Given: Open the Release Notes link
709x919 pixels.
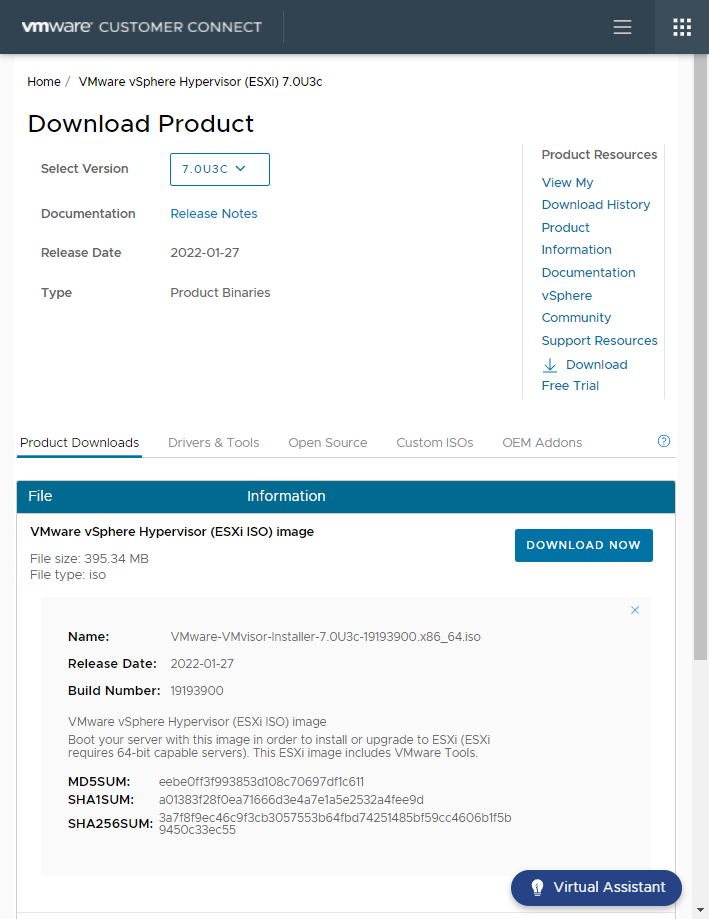Looking at the screenshot, I should [x=214, y=213].
